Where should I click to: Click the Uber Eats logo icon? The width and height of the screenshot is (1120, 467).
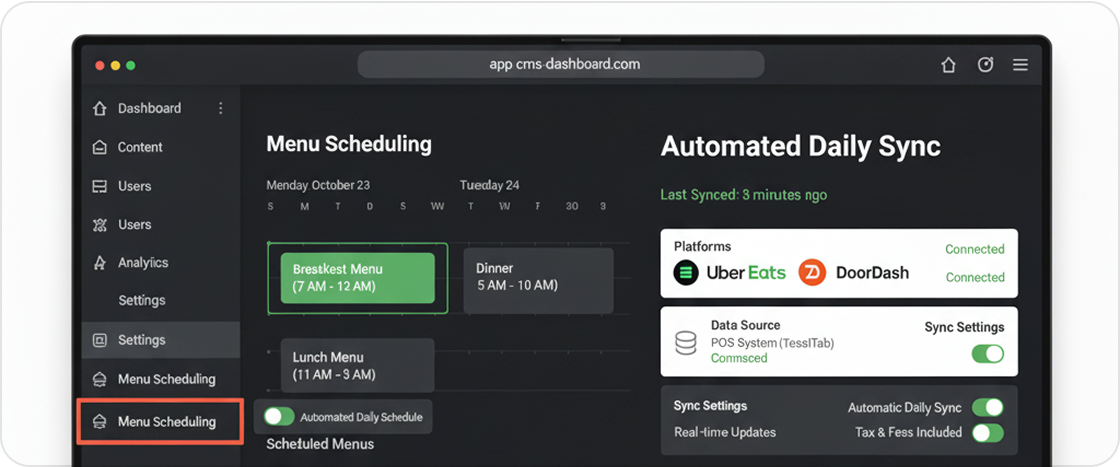685,272
